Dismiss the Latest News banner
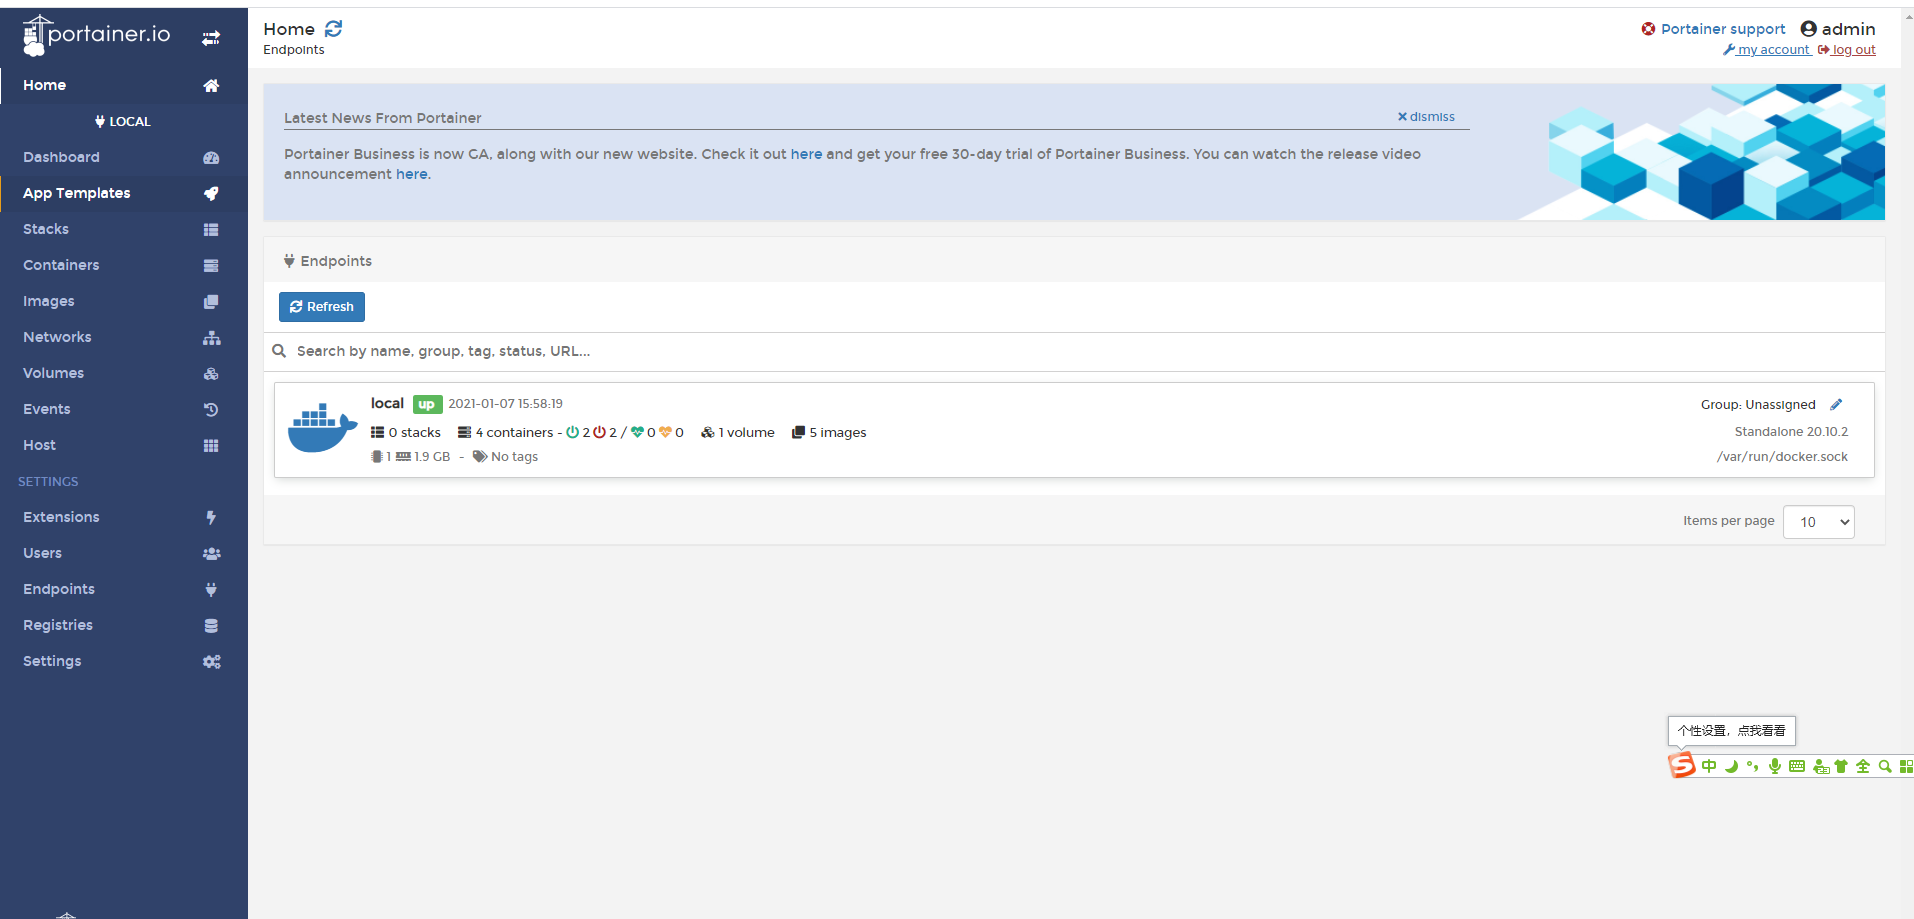1914x919 pixels. click(x=1426, y=117)
